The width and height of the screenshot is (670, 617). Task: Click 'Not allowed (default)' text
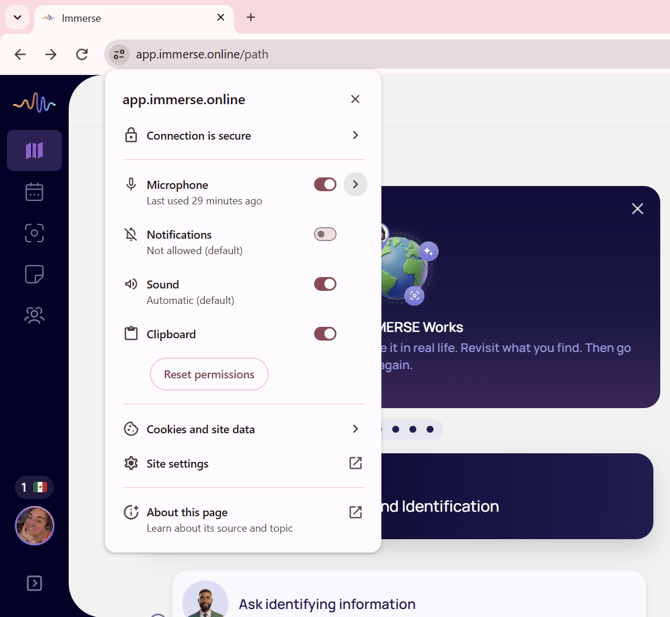194,250
